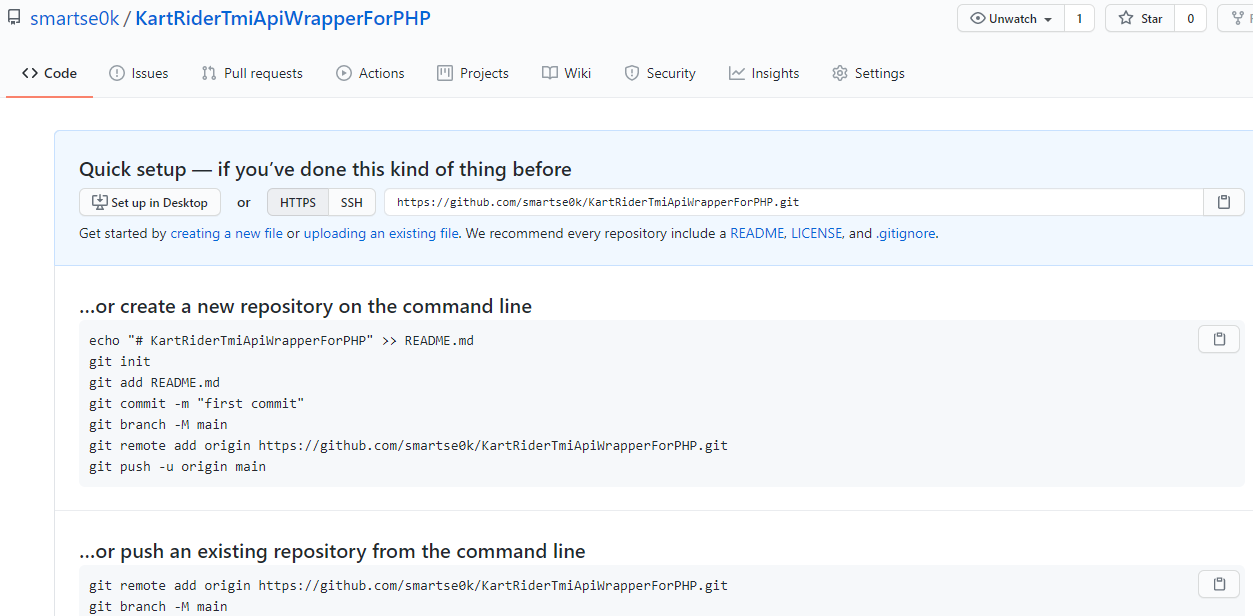The image size is (1253, 616).
Task: Open the Actions tab
Action: pyautogui.click(x=370, y=73)
